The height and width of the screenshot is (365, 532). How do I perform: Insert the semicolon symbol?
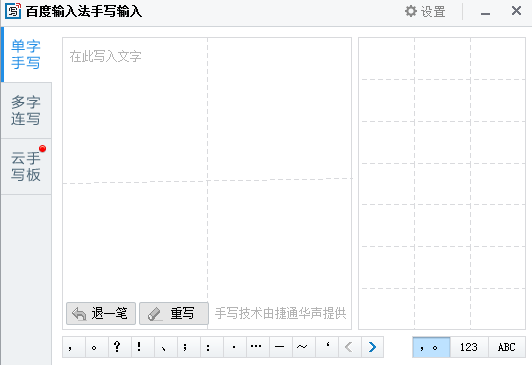(189, 347)
